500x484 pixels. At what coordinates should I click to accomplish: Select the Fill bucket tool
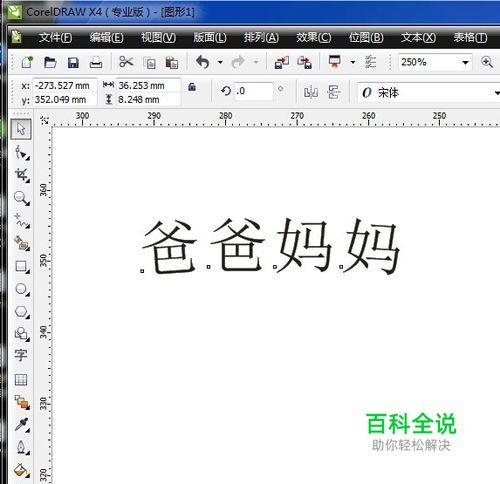22,470
